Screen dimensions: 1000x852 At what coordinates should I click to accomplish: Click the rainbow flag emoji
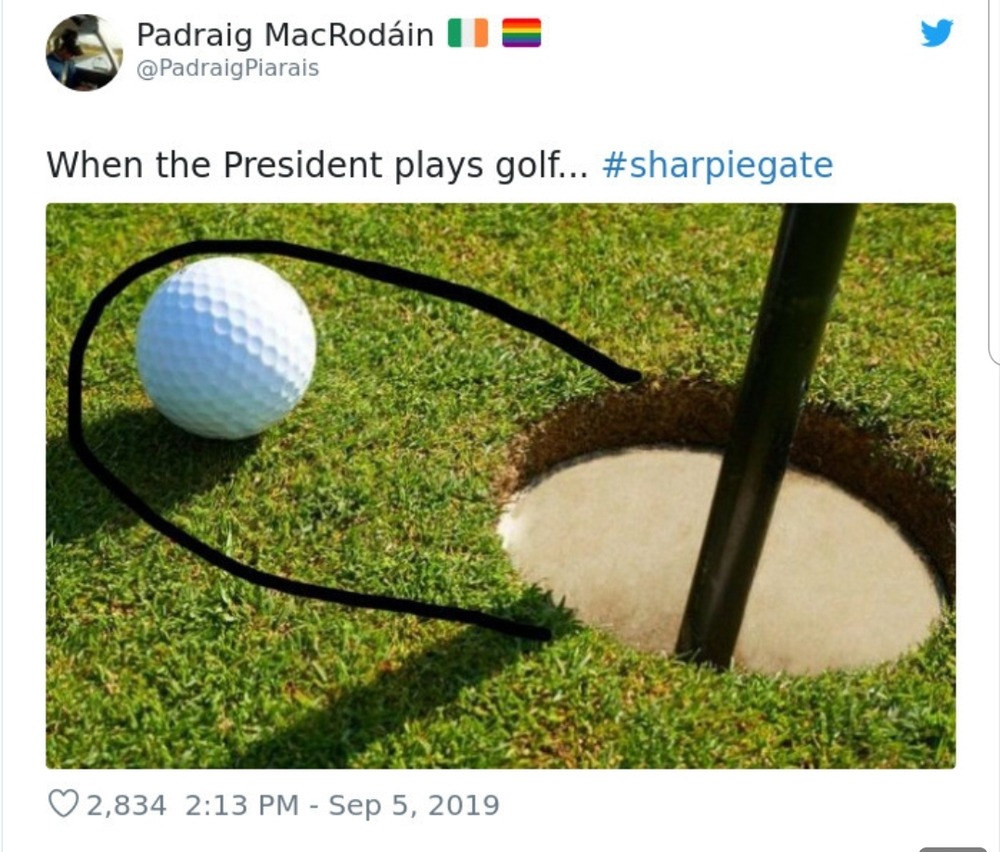pos(522,33)
